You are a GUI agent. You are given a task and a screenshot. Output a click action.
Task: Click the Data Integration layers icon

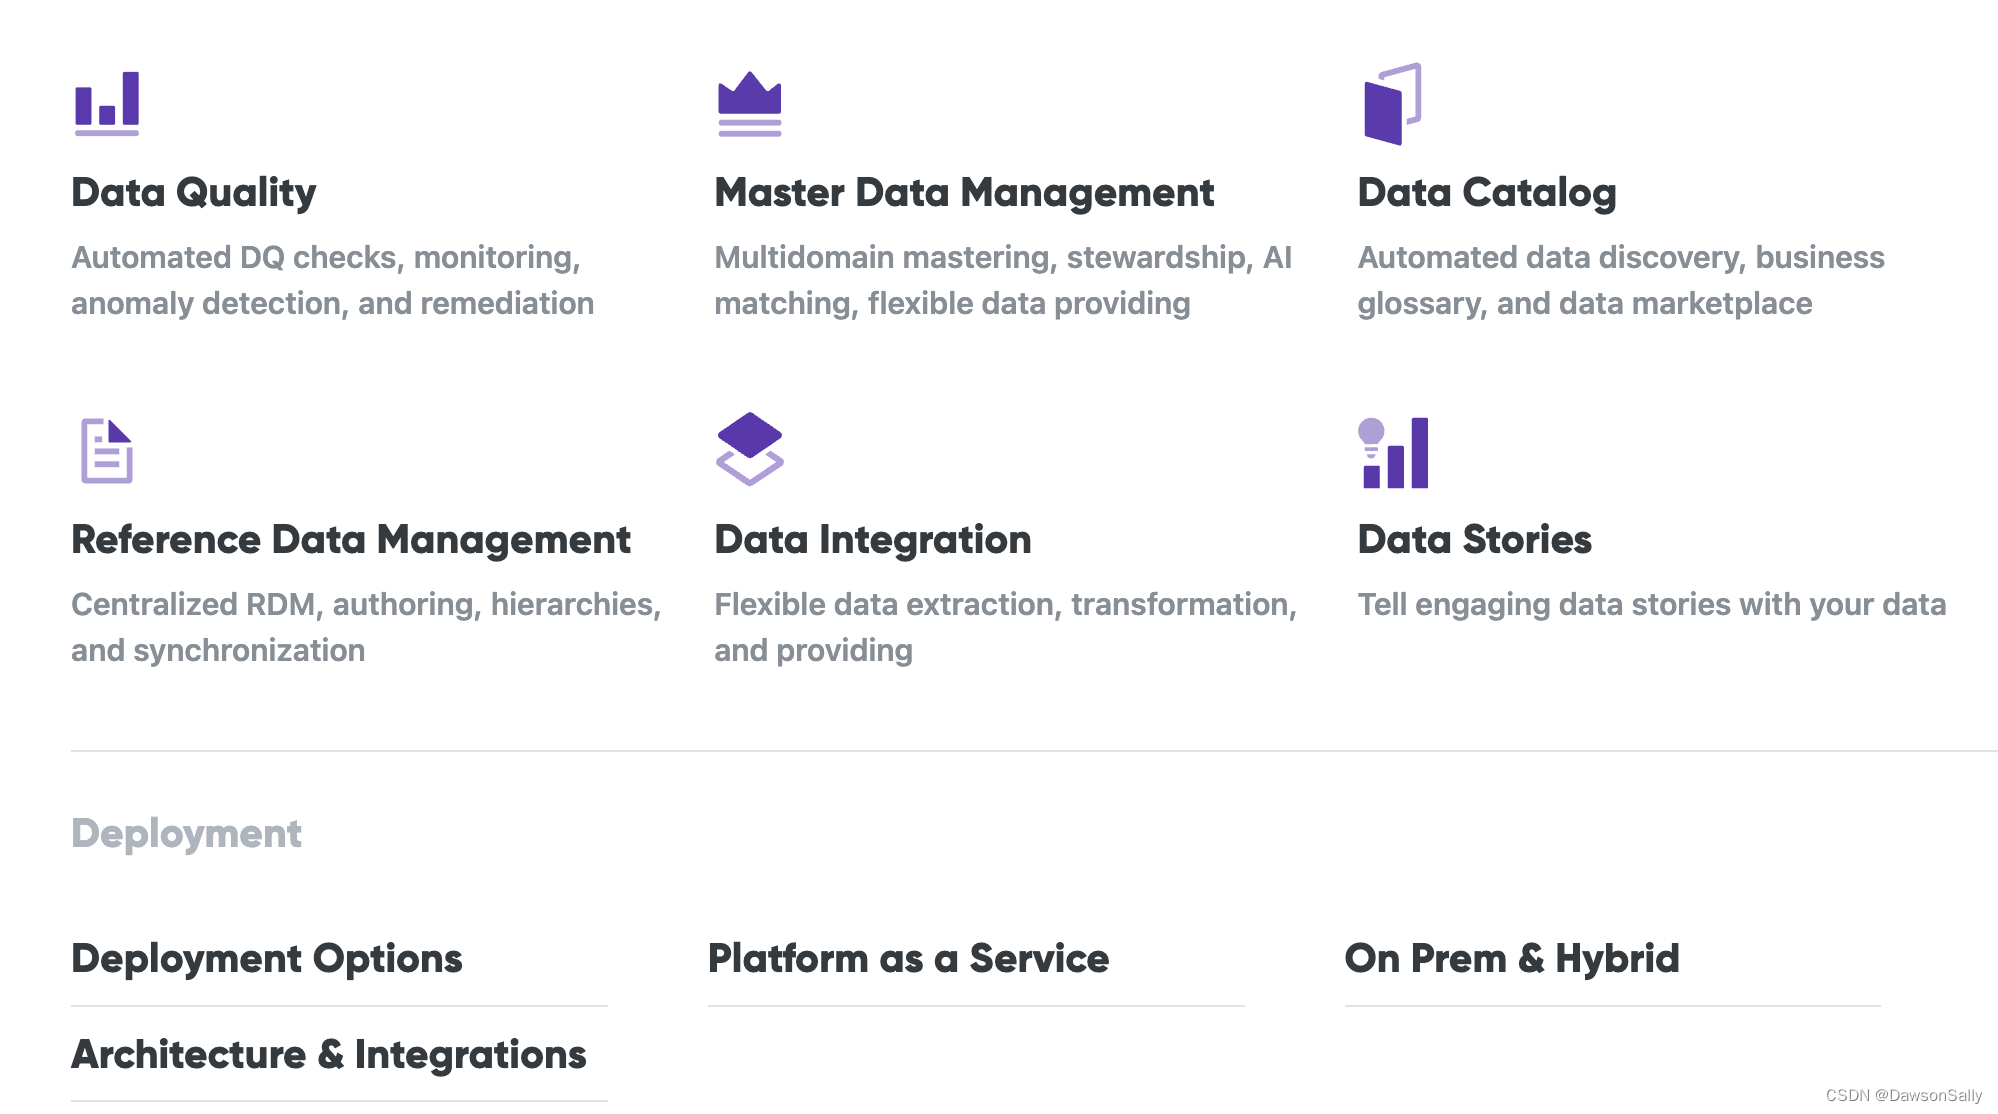749,449
